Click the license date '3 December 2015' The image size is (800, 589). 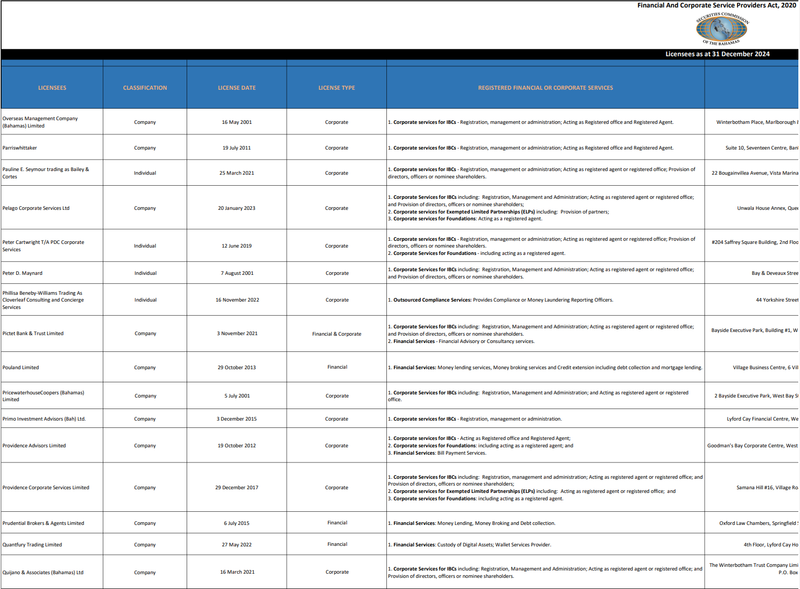[237, 419]
